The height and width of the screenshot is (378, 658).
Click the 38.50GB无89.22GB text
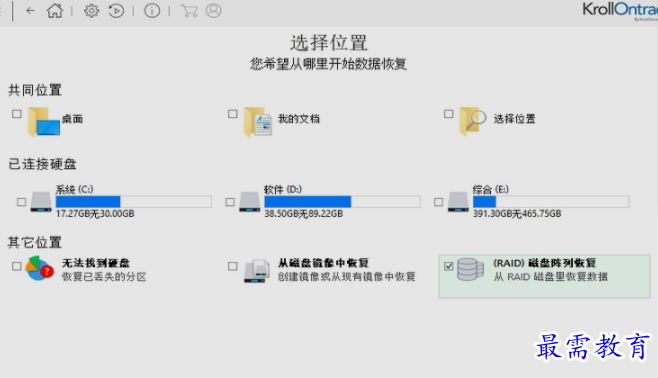[303, 214]
